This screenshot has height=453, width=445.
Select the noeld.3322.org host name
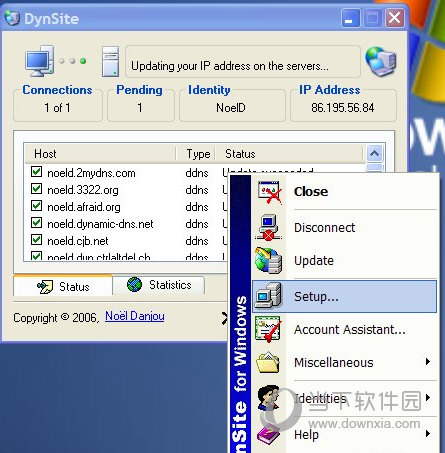coord(83,190)
